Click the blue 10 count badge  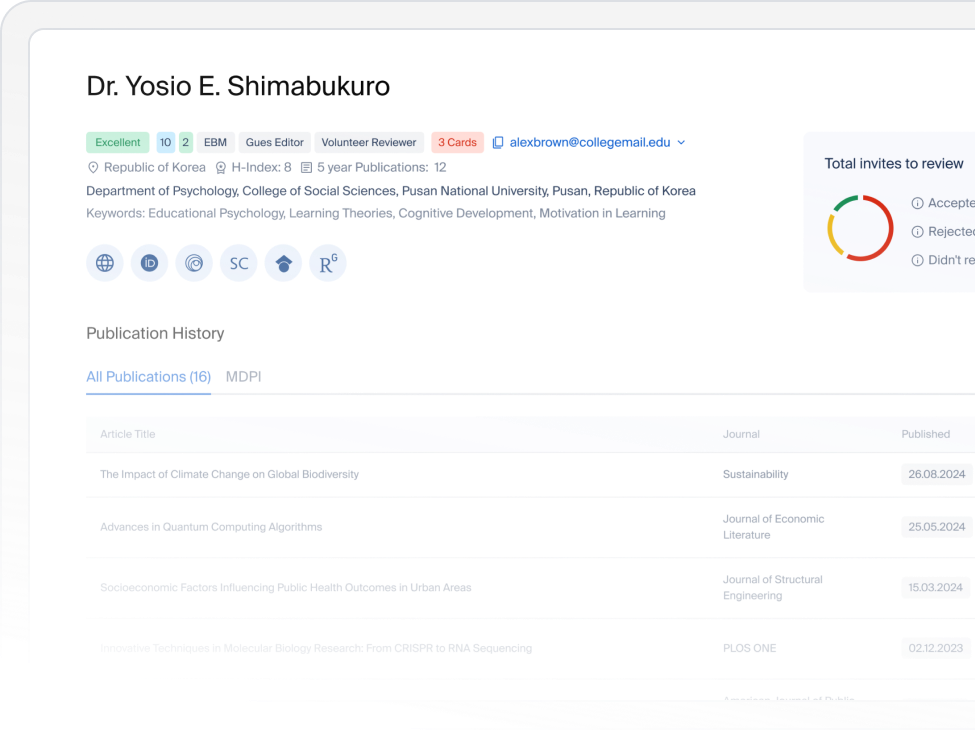pyautogui.click(x=165, y=142)
